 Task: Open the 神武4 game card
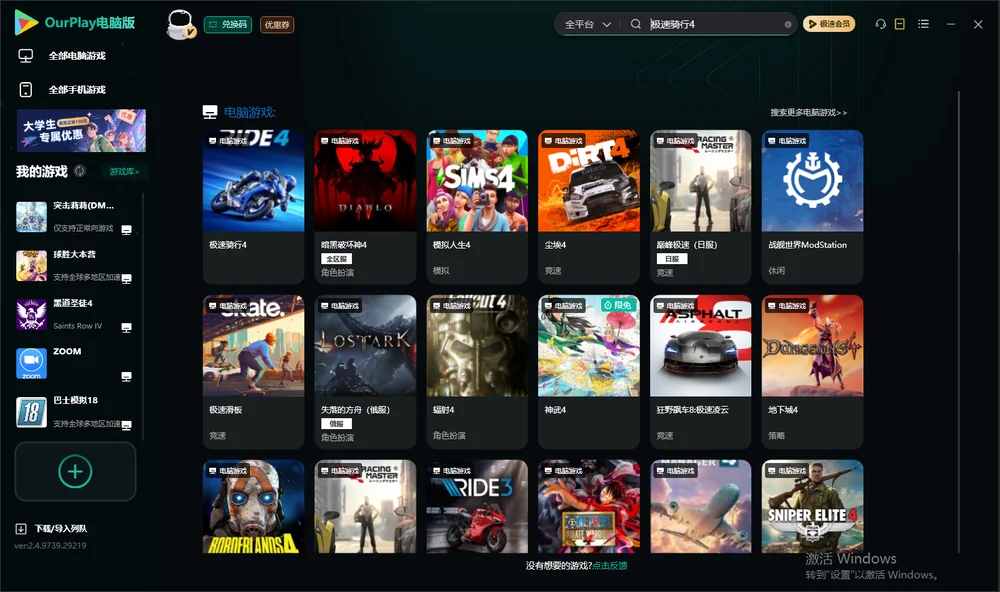tap(589, 372)
